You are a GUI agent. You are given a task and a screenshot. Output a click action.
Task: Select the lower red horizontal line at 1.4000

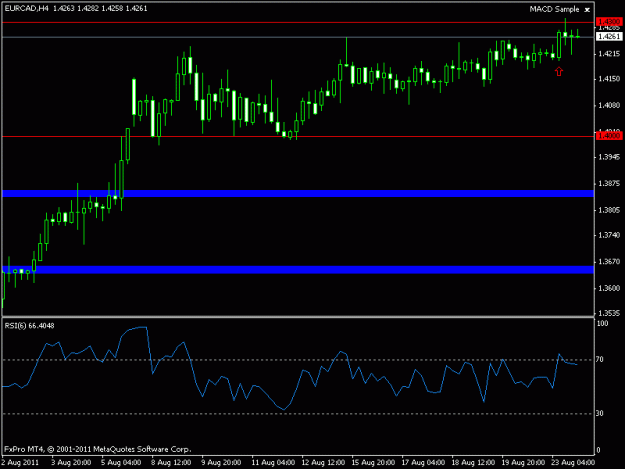pyautogui.click(x=298, y=137)
